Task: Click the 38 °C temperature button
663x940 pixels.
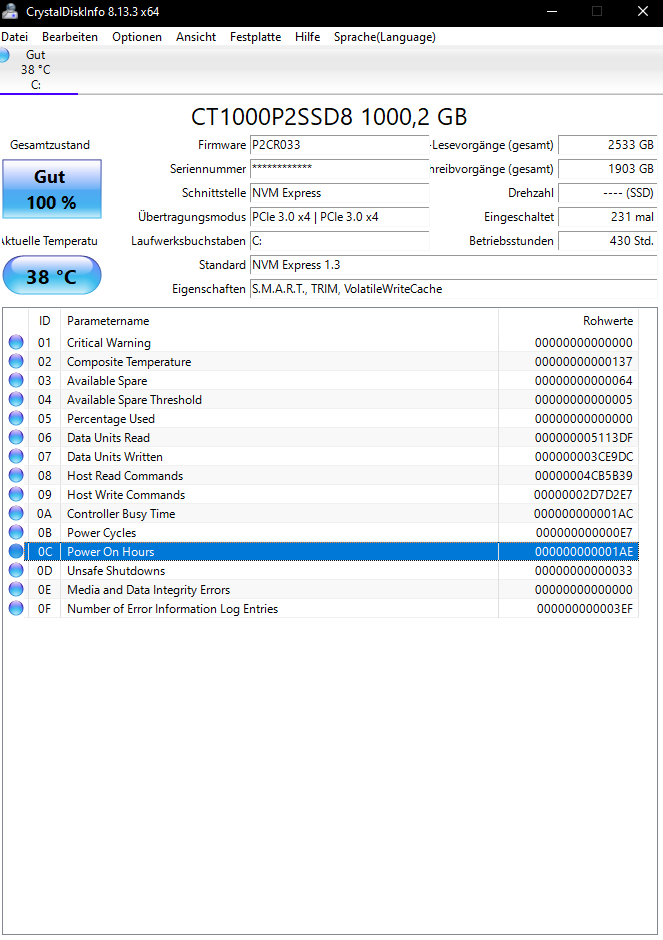Action: point(52,276)
